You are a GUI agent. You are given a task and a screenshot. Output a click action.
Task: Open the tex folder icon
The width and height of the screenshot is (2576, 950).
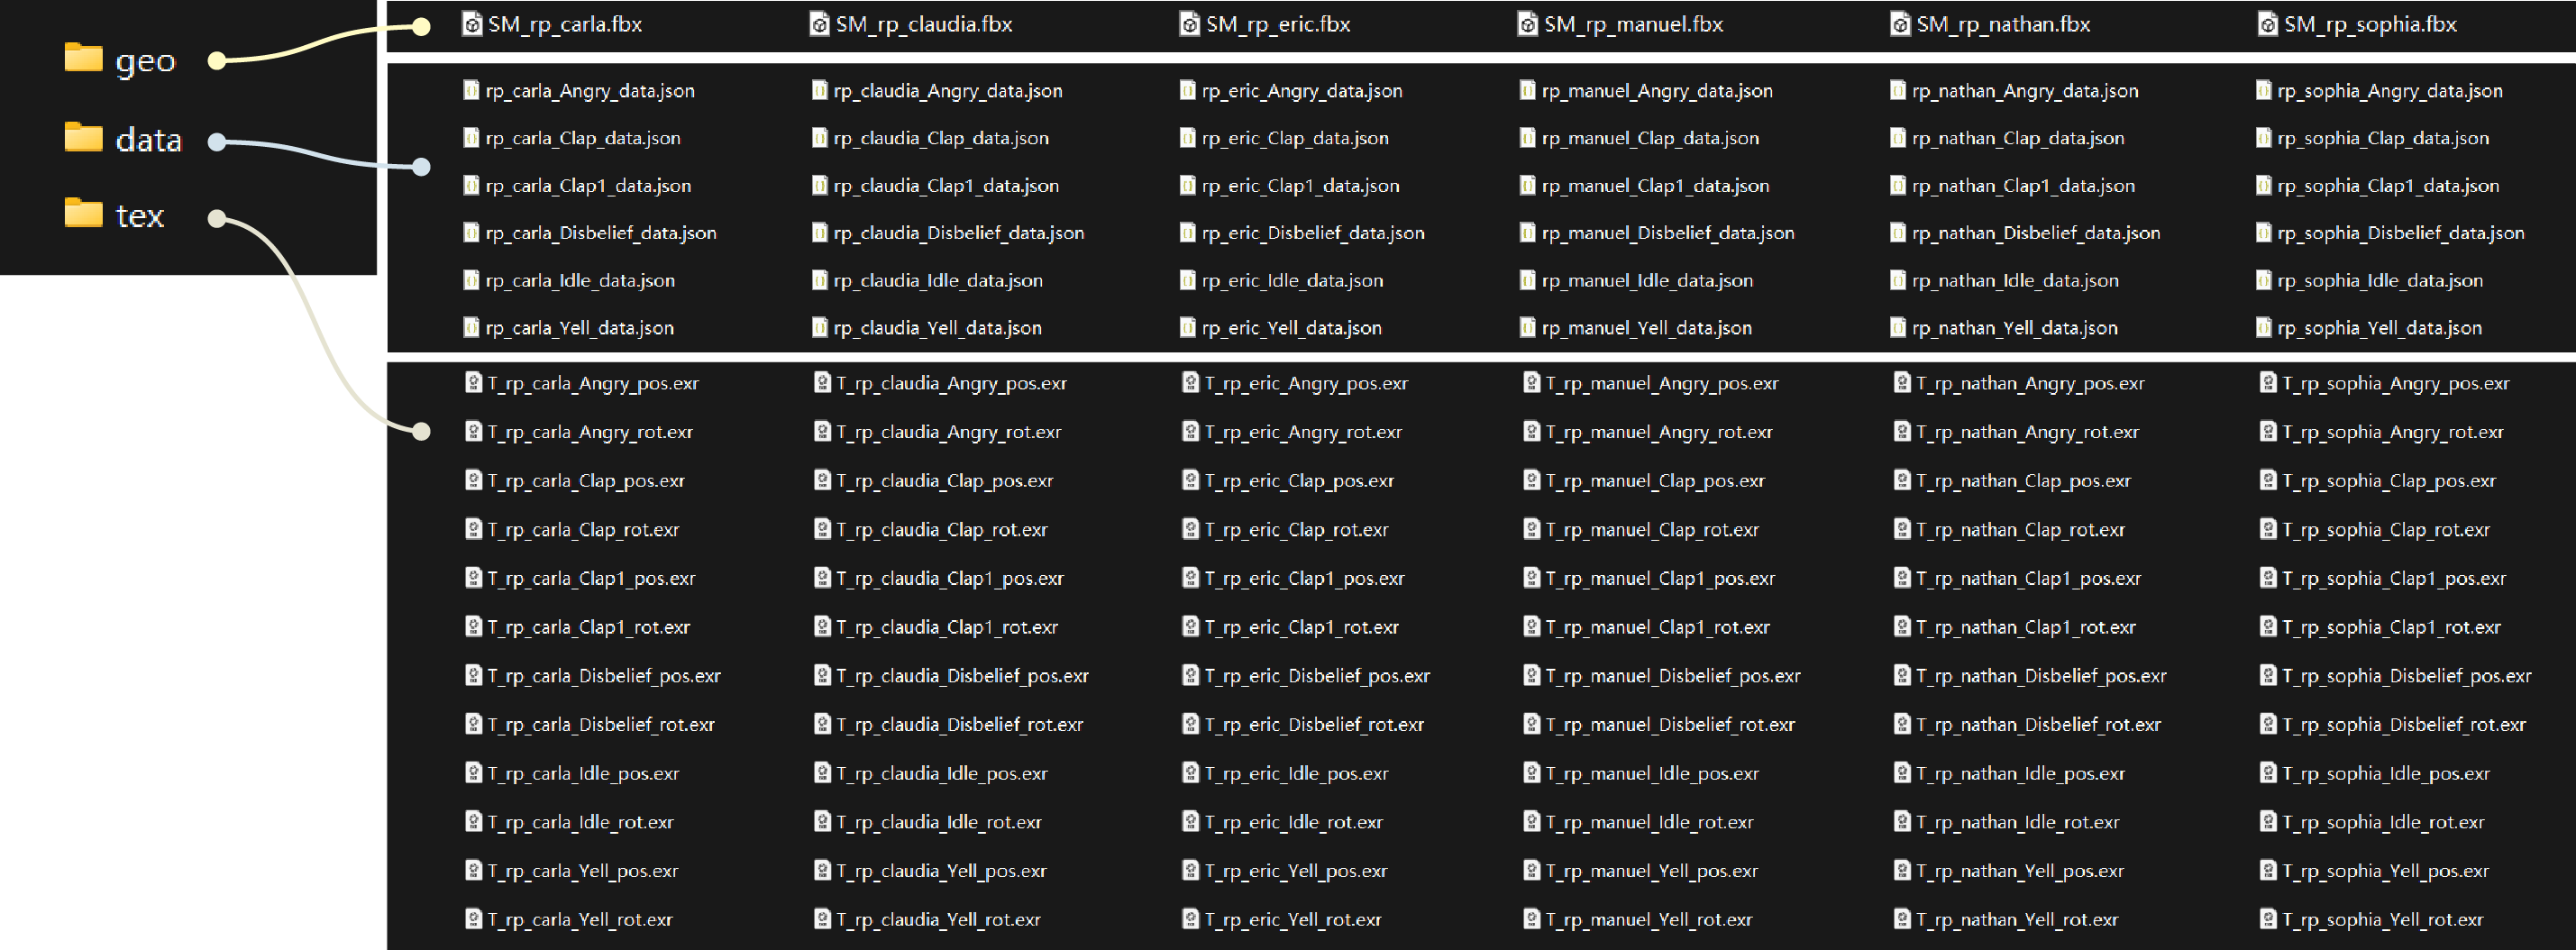point(84,213)
